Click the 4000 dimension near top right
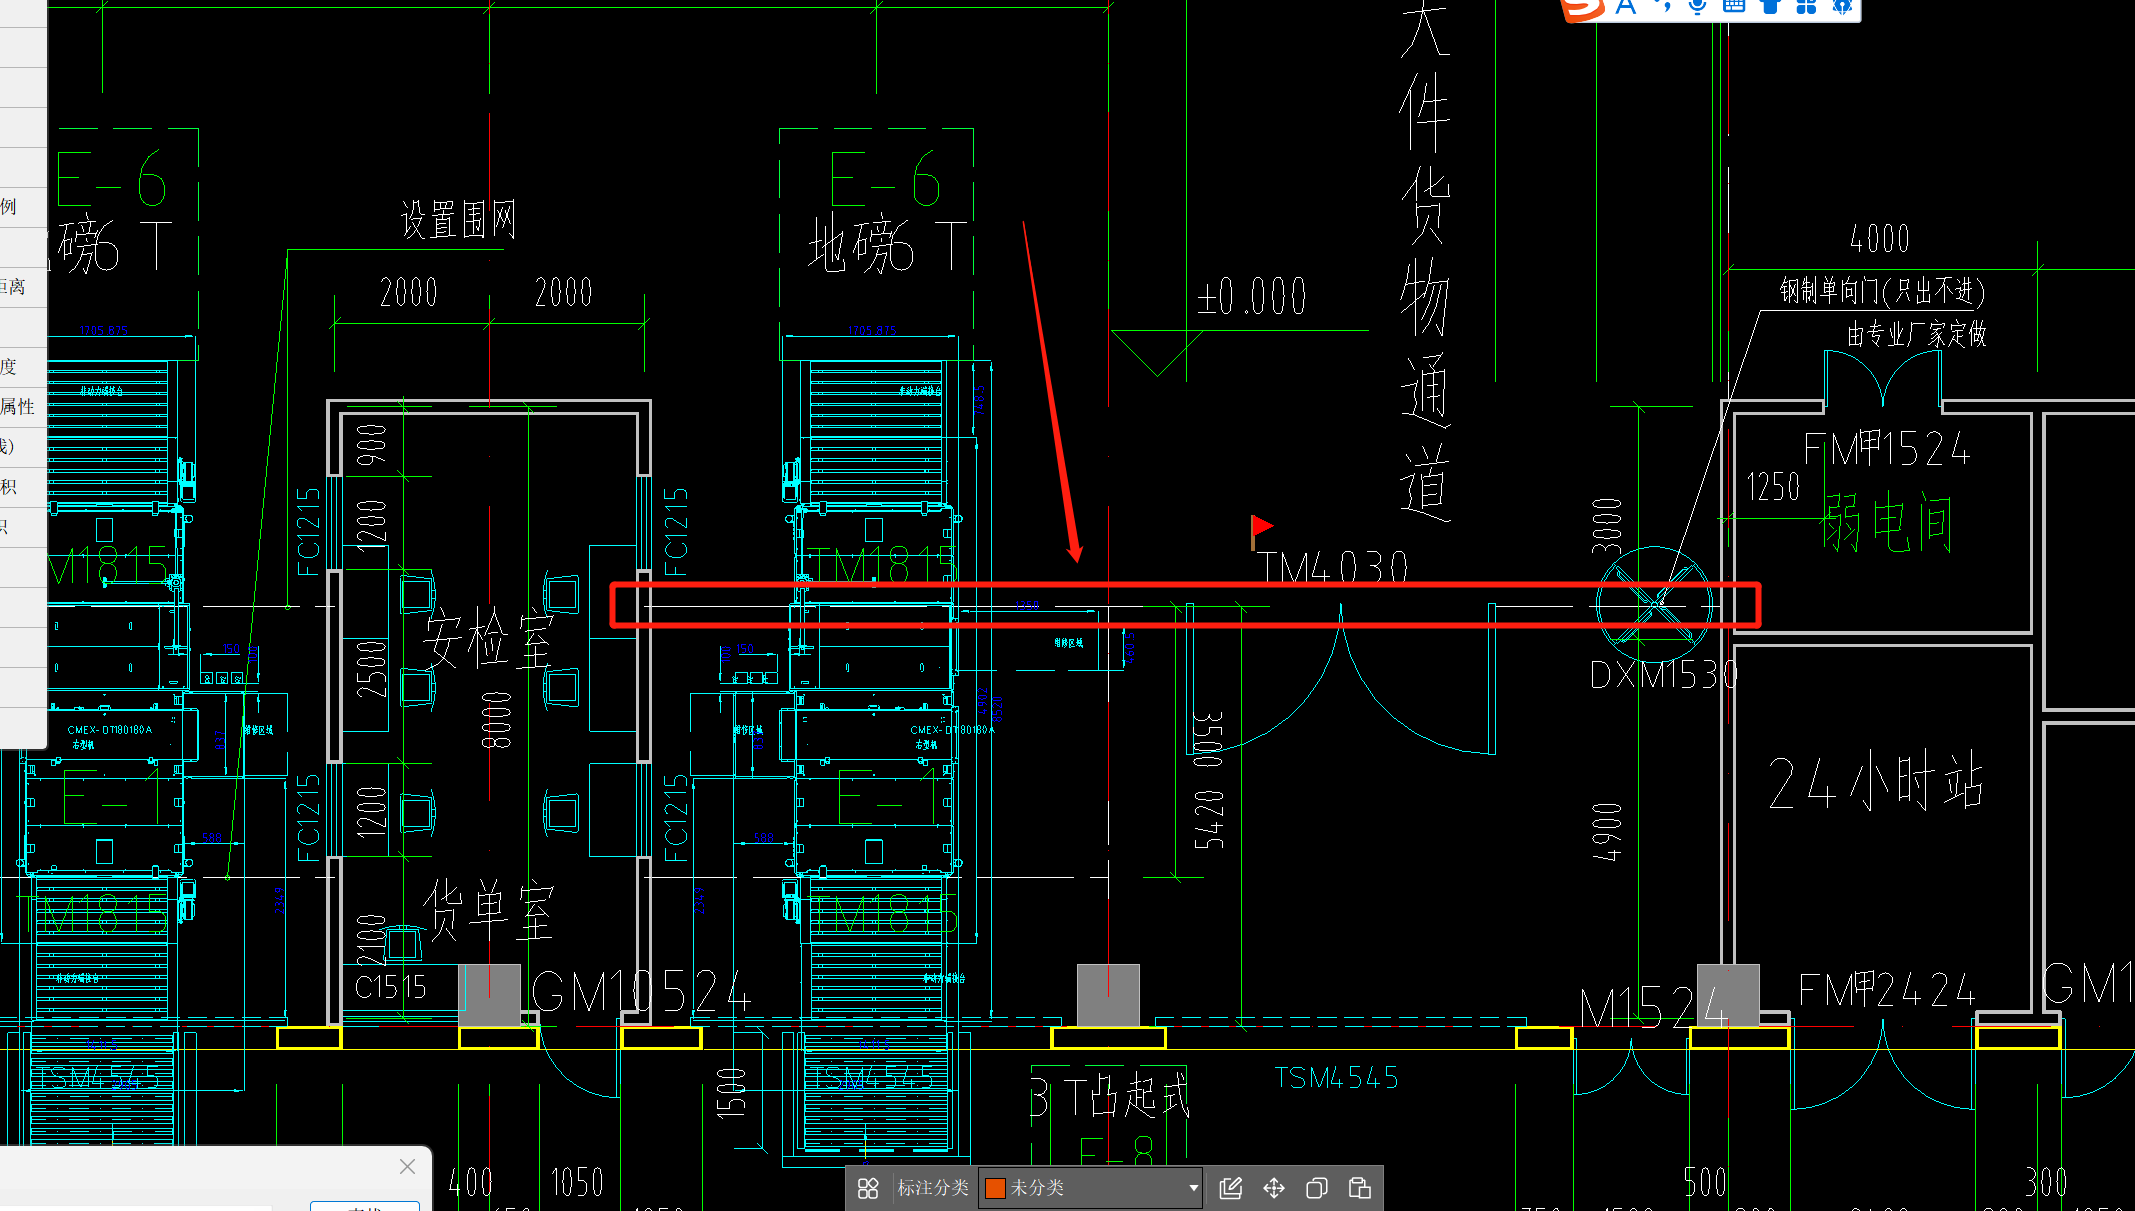 (1880, 238)
